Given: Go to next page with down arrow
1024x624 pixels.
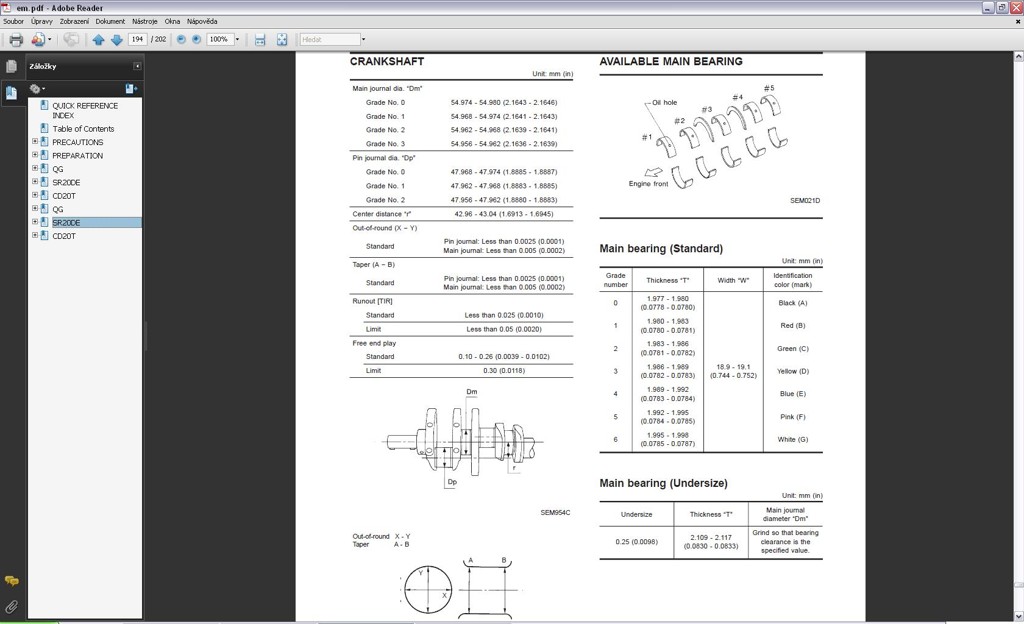Looking at the screenshot, I should [x=116, y=40].
